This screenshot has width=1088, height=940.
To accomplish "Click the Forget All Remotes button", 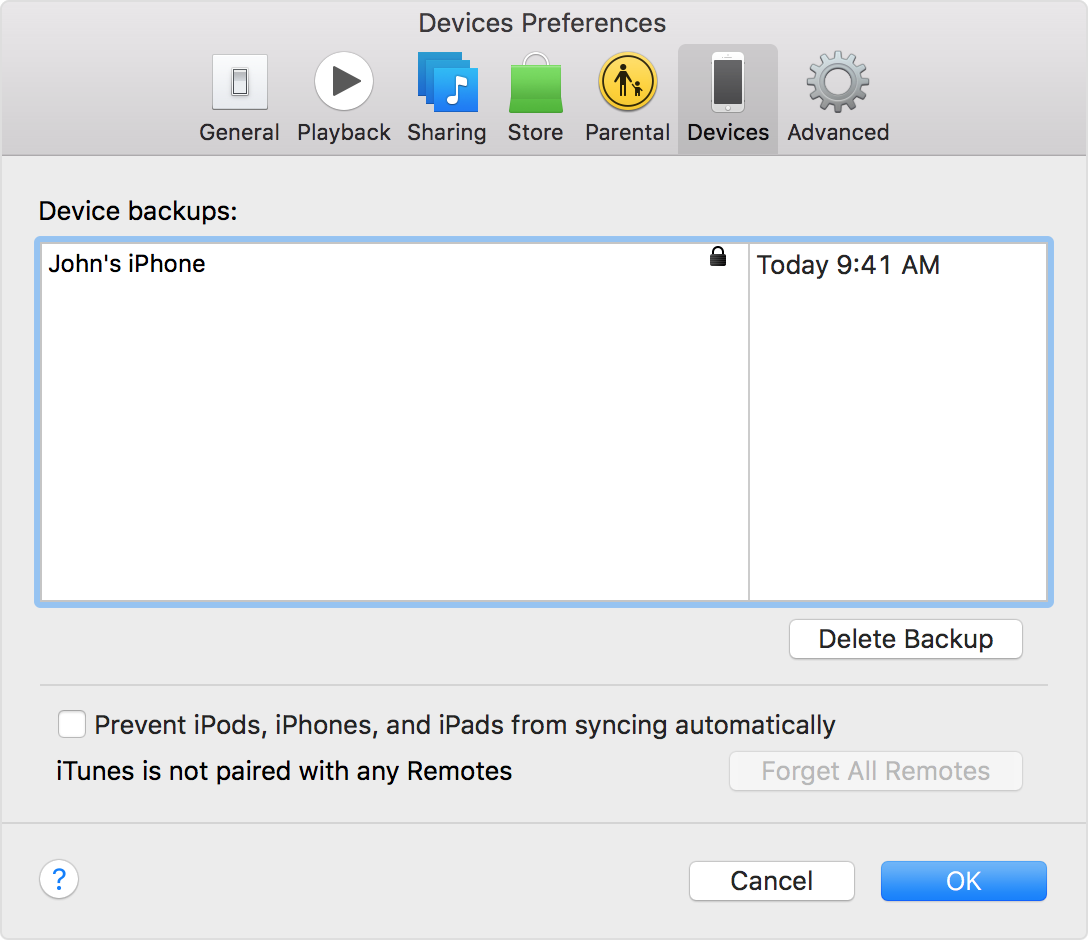I will click(x=876, y=771).
